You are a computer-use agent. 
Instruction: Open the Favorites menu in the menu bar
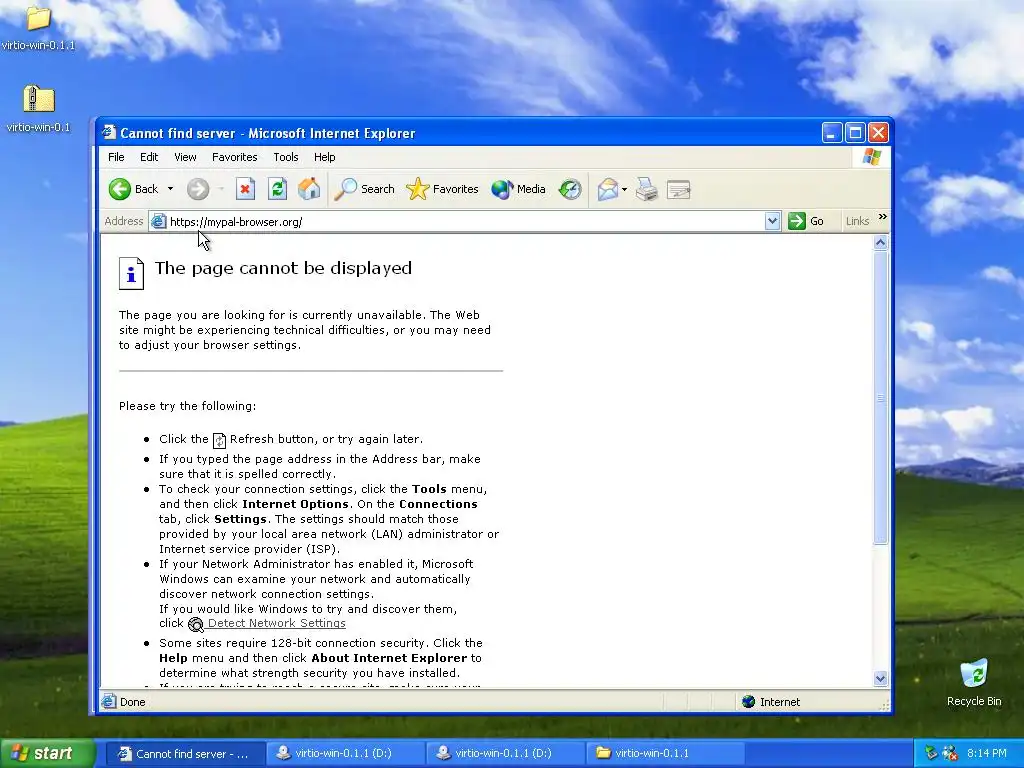tap(234, 157)
